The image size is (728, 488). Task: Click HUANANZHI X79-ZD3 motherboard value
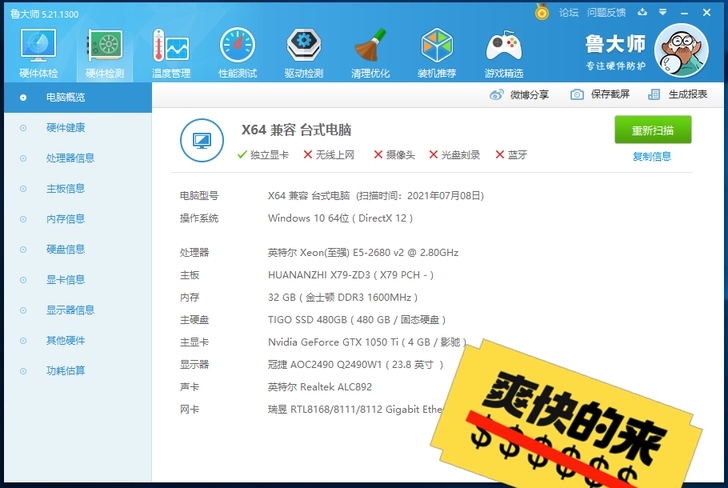click(351, 275)
